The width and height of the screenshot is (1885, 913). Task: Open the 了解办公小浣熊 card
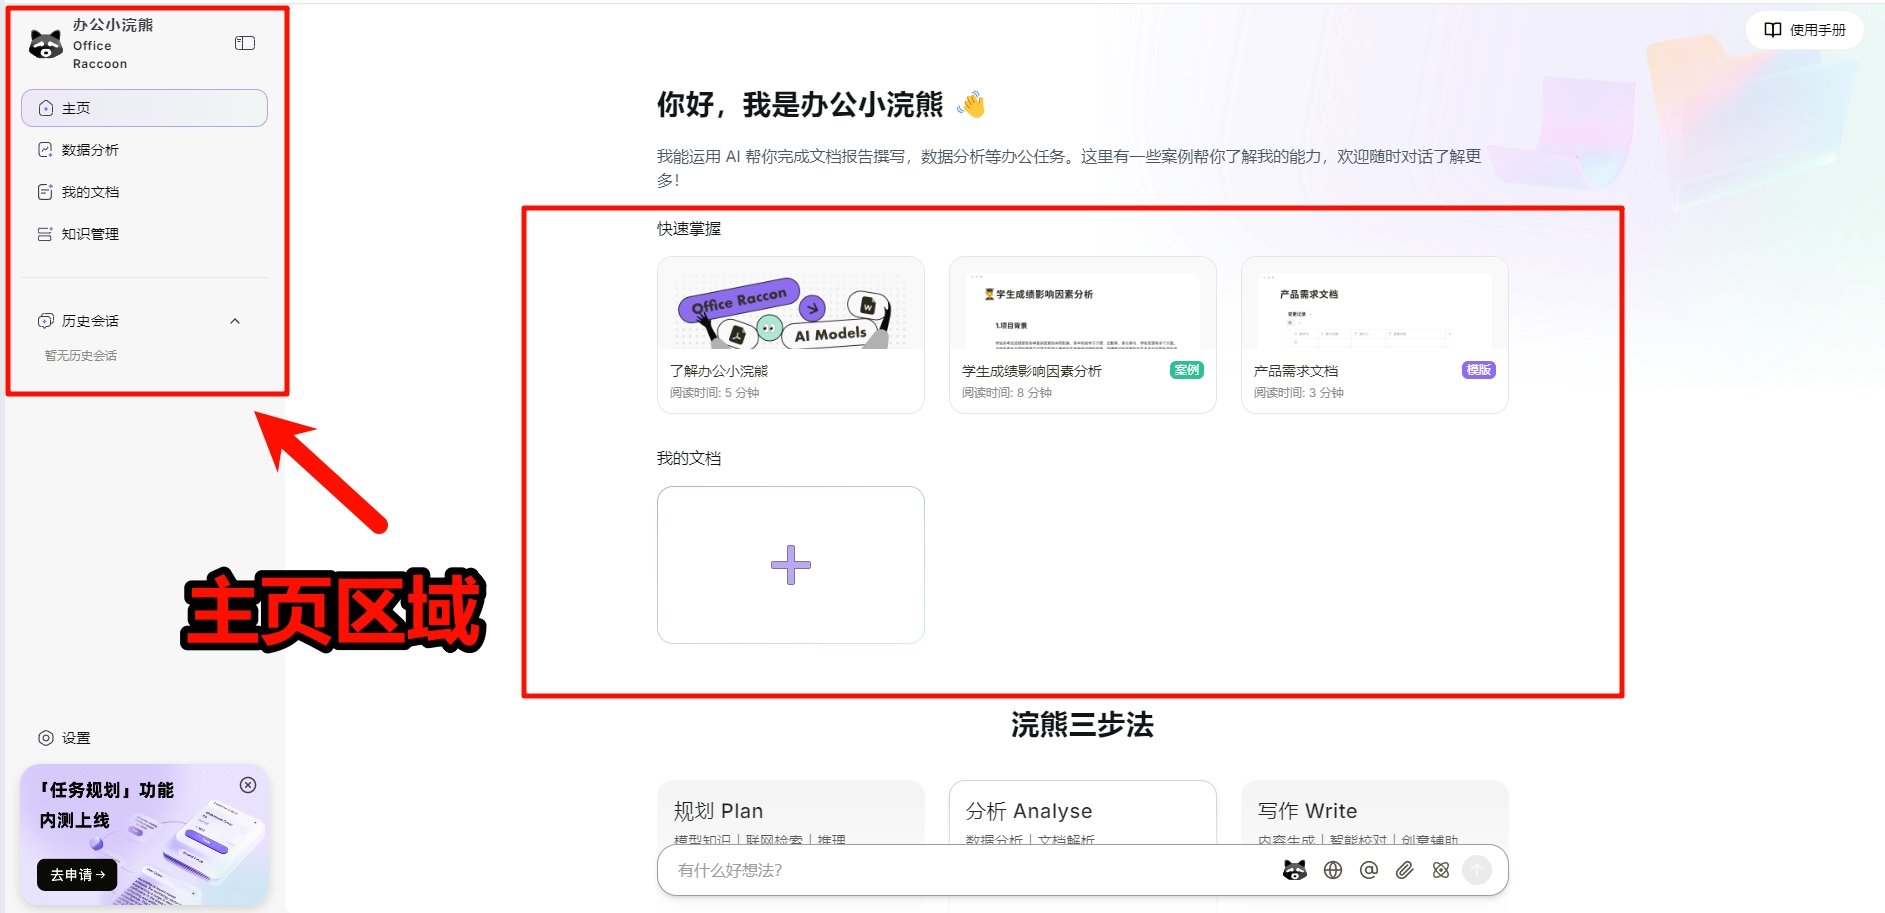(790, 333)
